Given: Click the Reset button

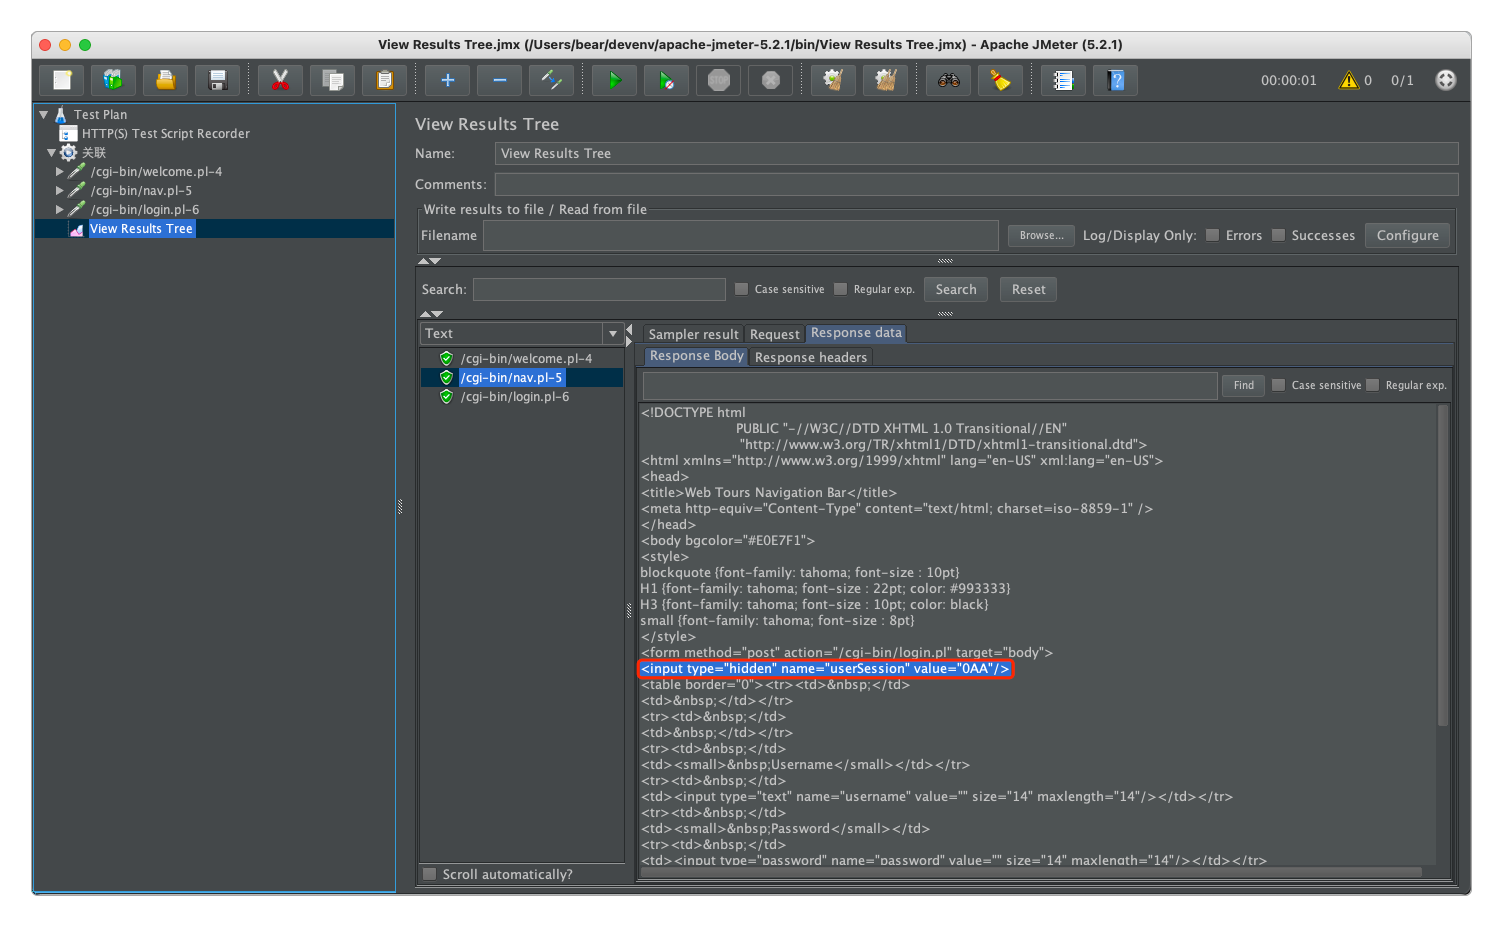Looking at the screenshot, I should click(1028, 289).
